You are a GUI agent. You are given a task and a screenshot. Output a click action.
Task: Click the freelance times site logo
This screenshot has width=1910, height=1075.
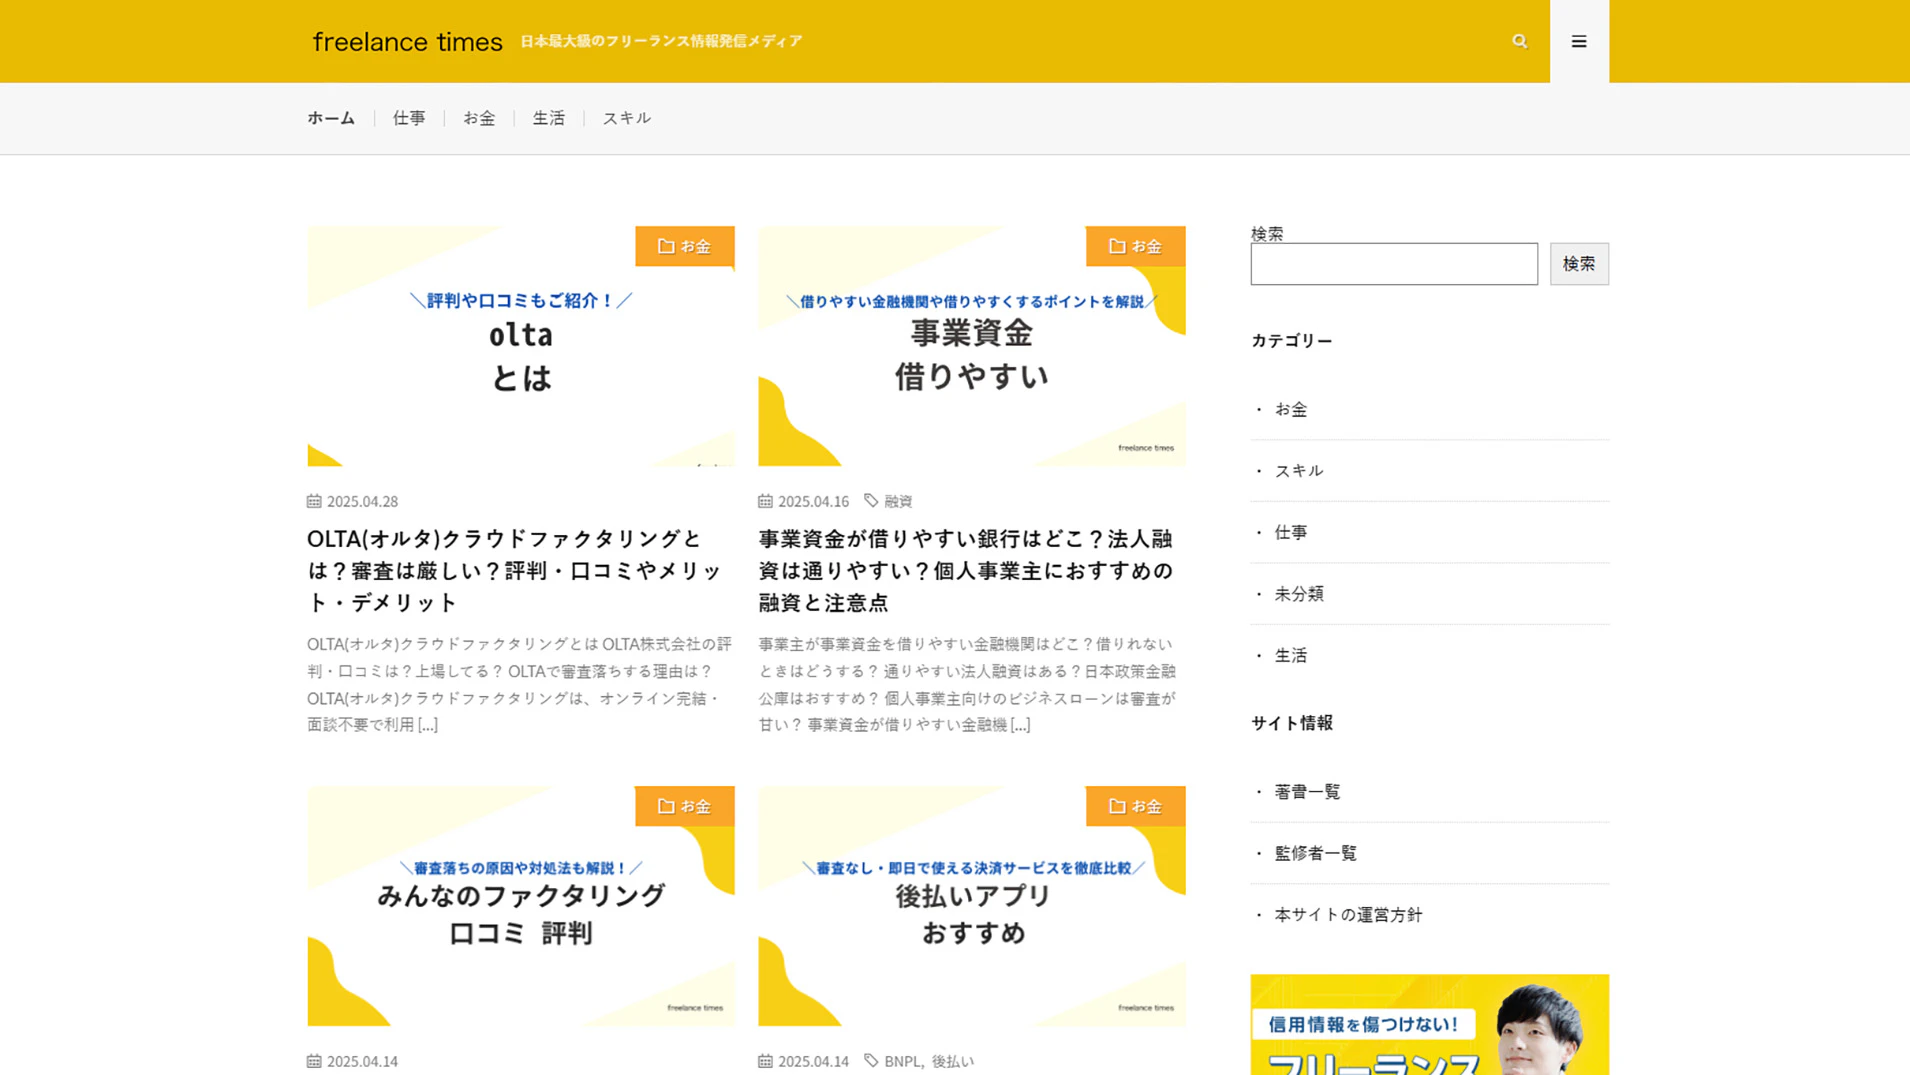407,41
